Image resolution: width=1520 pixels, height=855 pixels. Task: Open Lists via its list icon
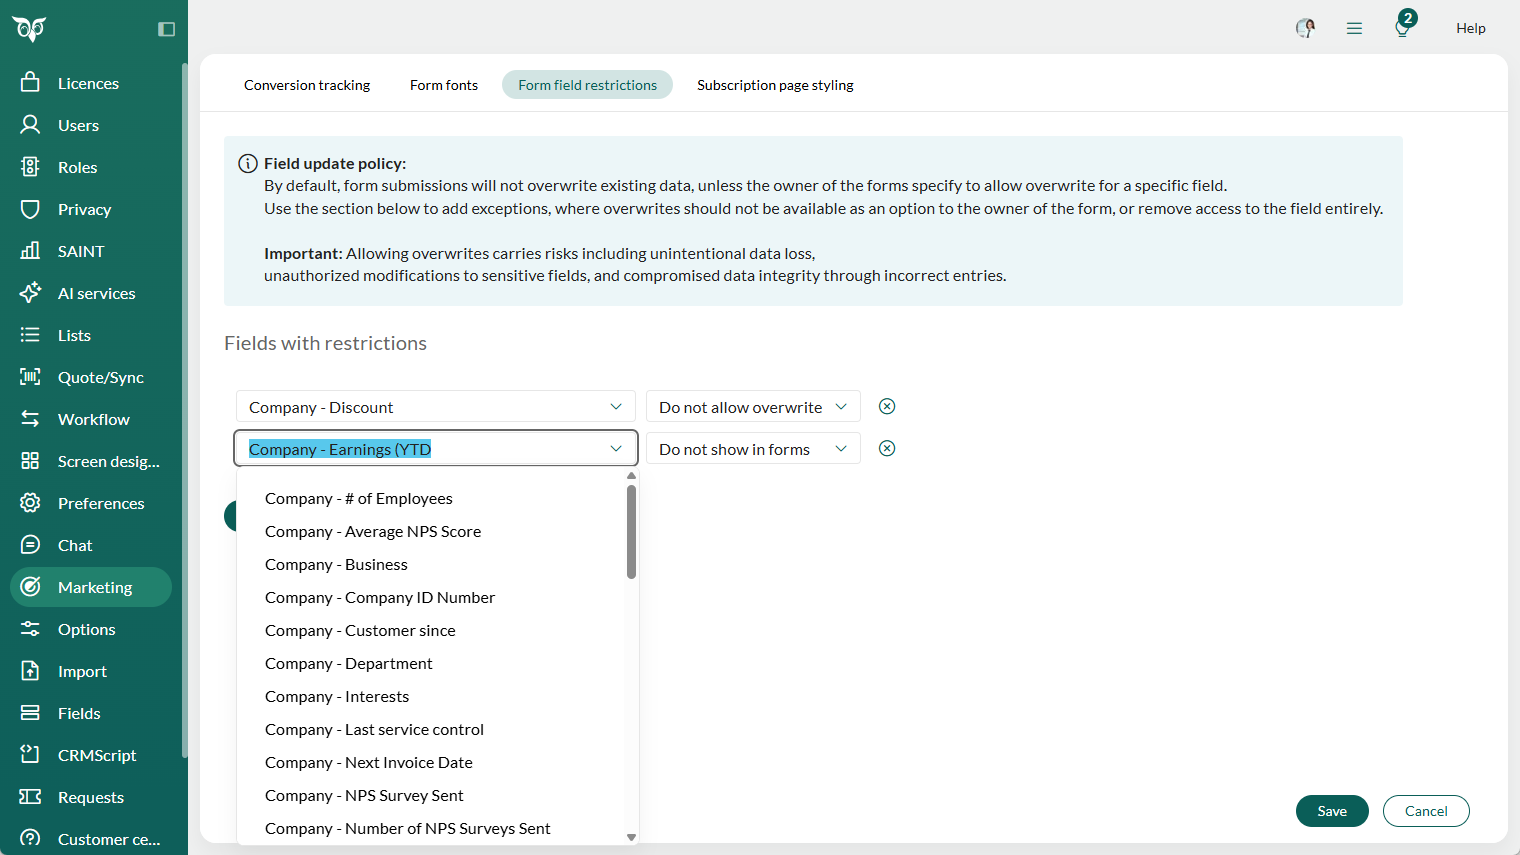(x=30, y=334)
